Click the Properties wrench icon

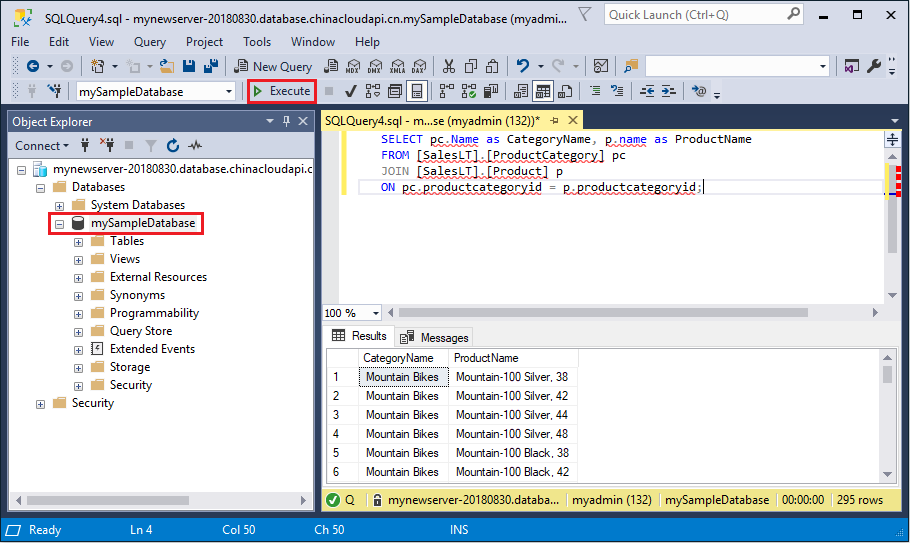pos(873,66)
